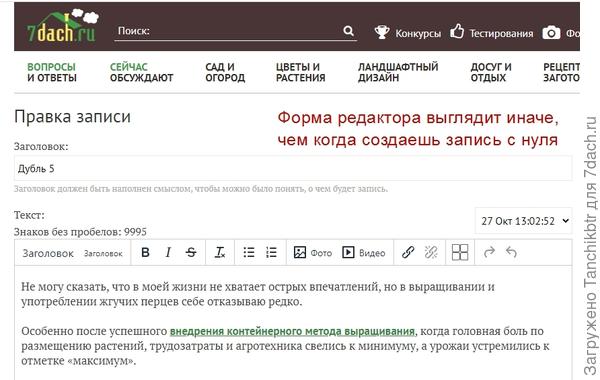Viewport: 600px width, 380px height.
Task: Click the four-square grid layout icon
Action: click(460, 253)
